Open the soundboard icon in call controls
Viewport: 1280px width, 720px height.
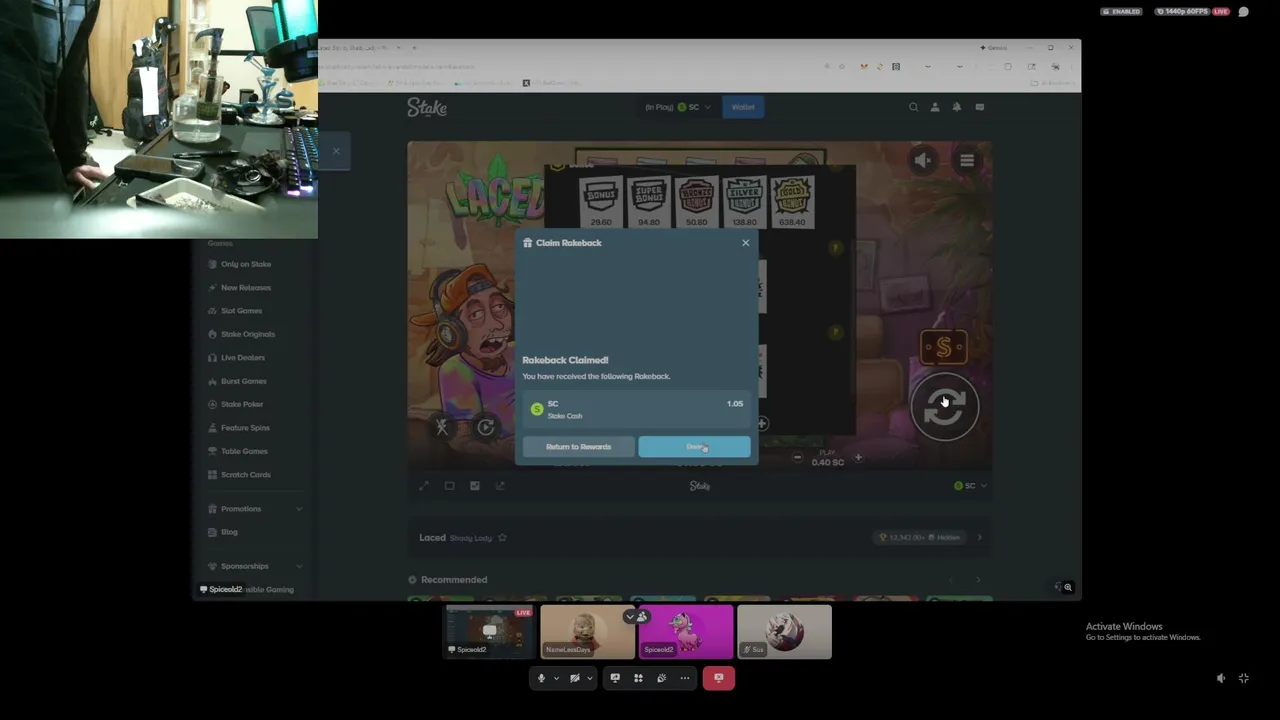pos(661,678)
